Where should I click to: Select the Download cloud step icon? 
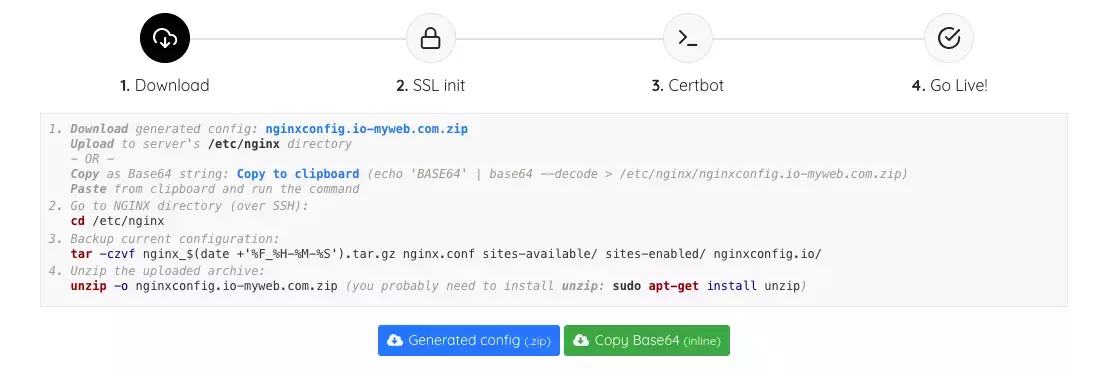coord(165,38)
